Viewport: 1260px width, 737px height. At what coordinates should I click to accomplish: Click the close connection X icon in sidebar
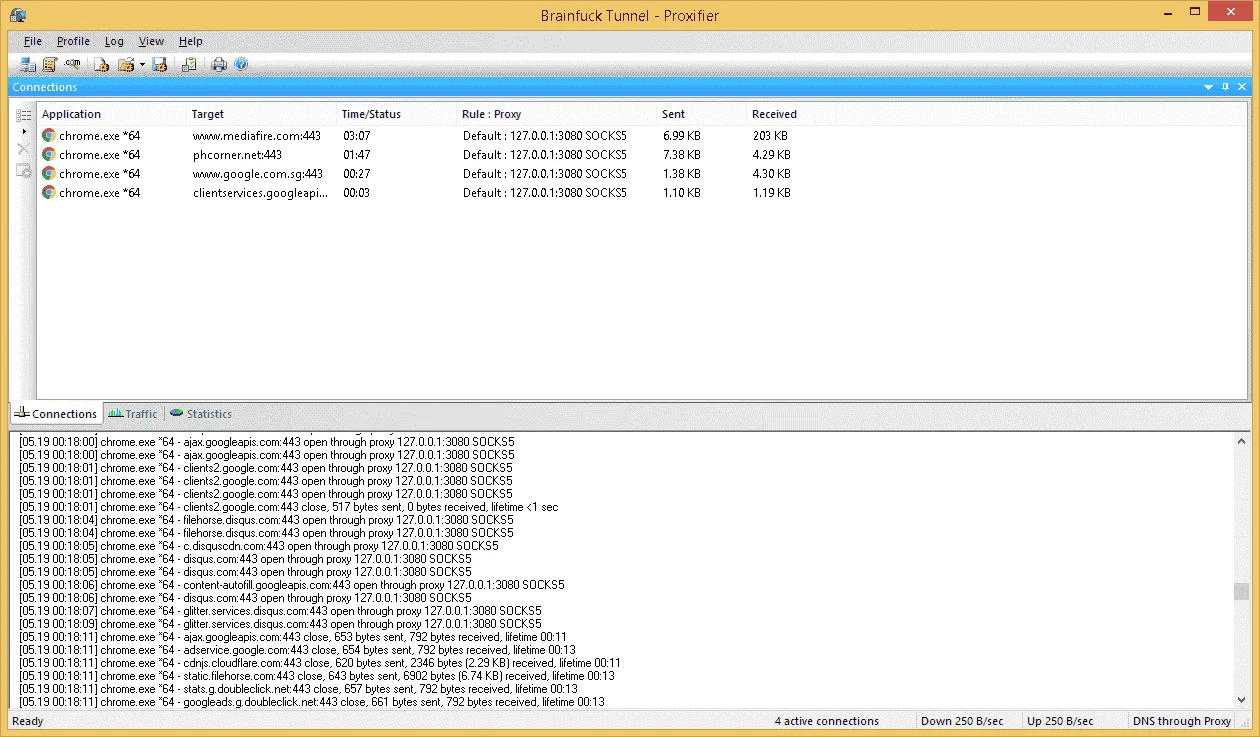[24, 149]
